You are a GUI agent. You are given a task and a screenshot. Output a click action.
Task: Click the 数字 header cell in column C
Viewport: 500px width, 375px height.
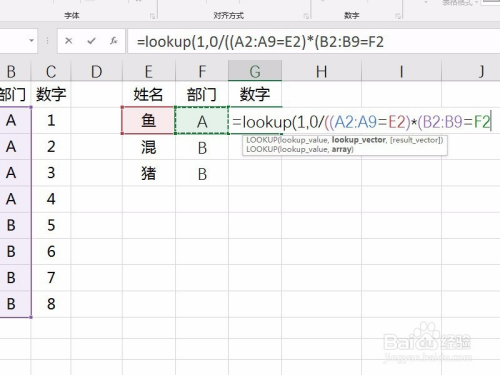pos(51,94)
